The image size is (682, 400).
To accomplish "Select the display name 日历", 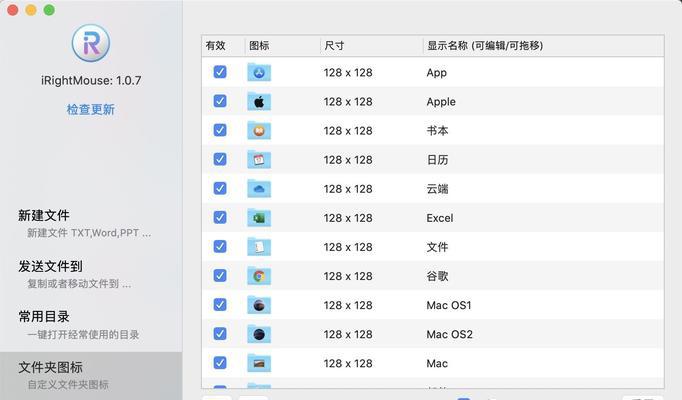I will click(x=438, y=160).
